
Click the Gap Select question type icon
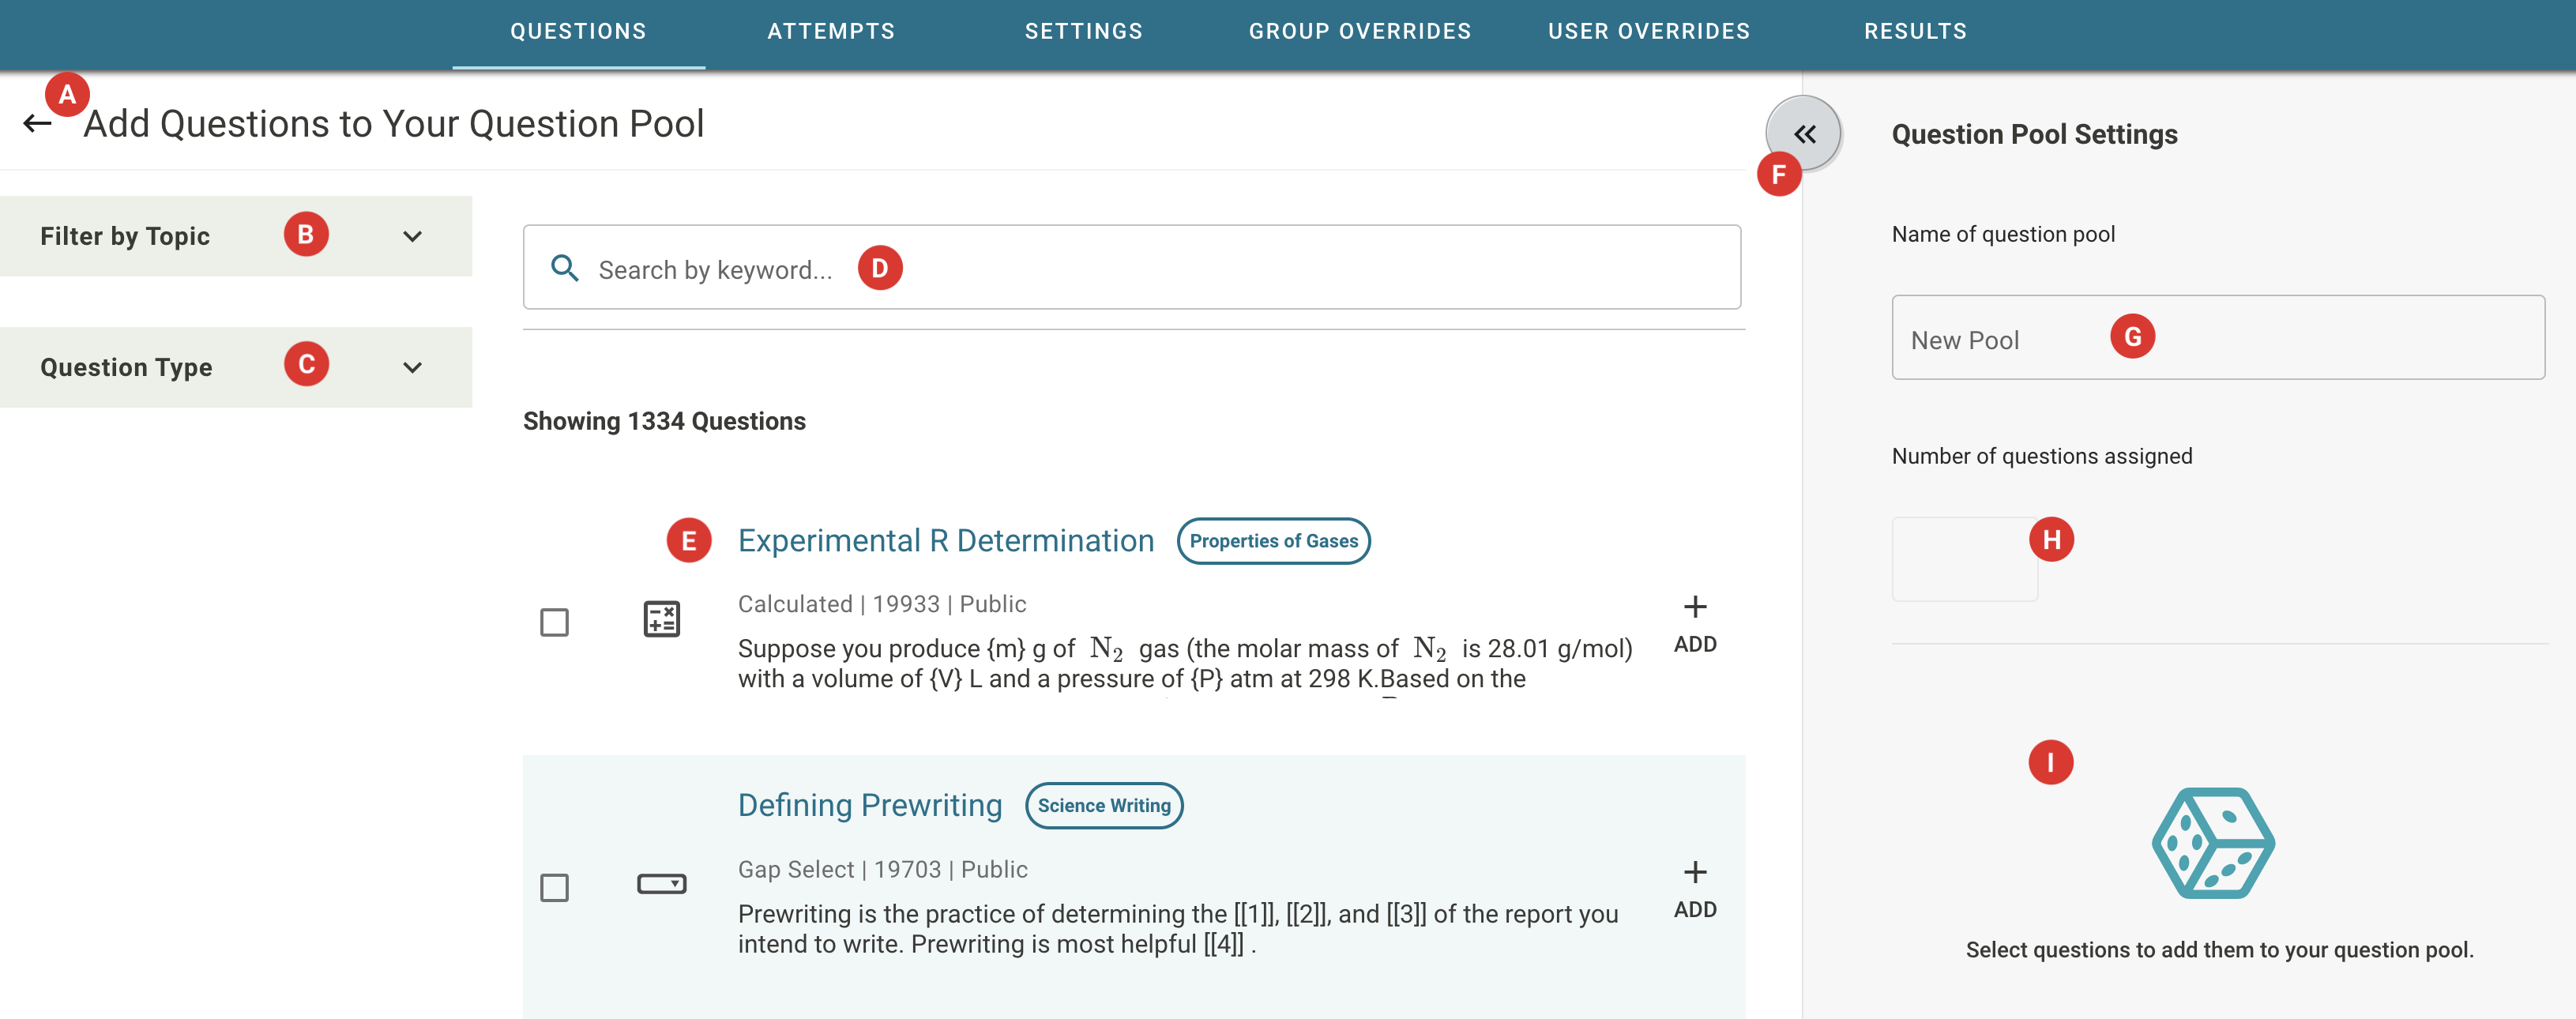tap(661, 884)
